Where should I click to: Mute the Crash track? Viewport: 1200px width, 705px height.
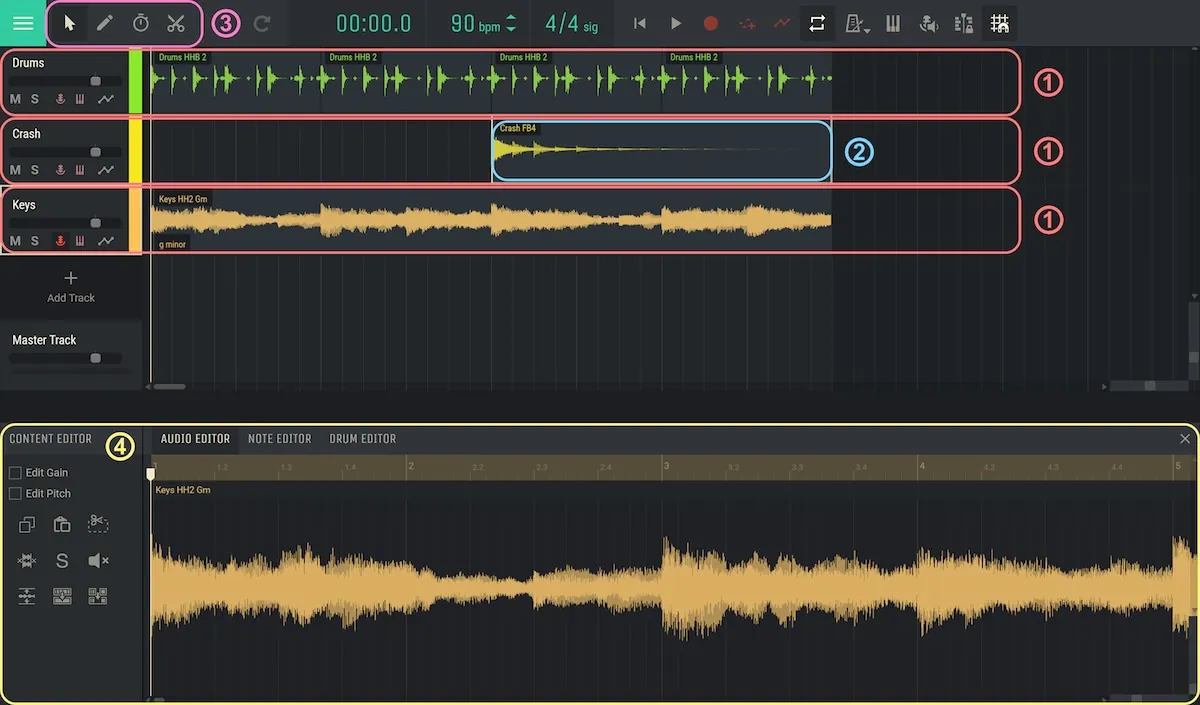coord(15,170)
